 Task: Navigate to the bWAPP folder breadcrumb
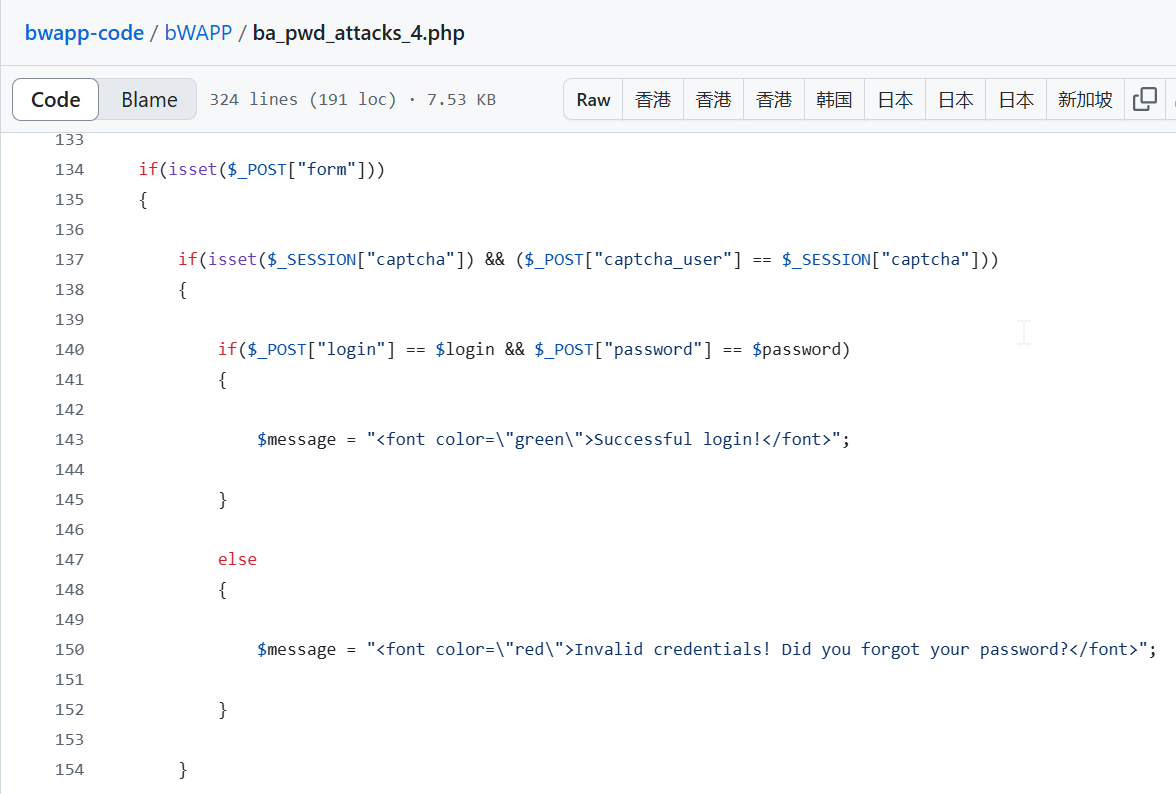pos(198,33)
